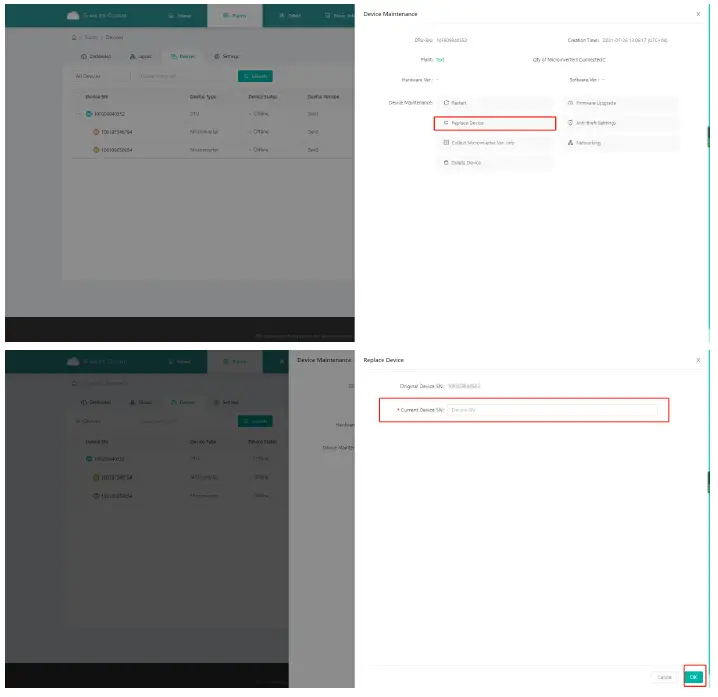The image size is (718, 697).
Task: Open Plants tab behind Replace Device panel
Action: click(x=234, y=362)
